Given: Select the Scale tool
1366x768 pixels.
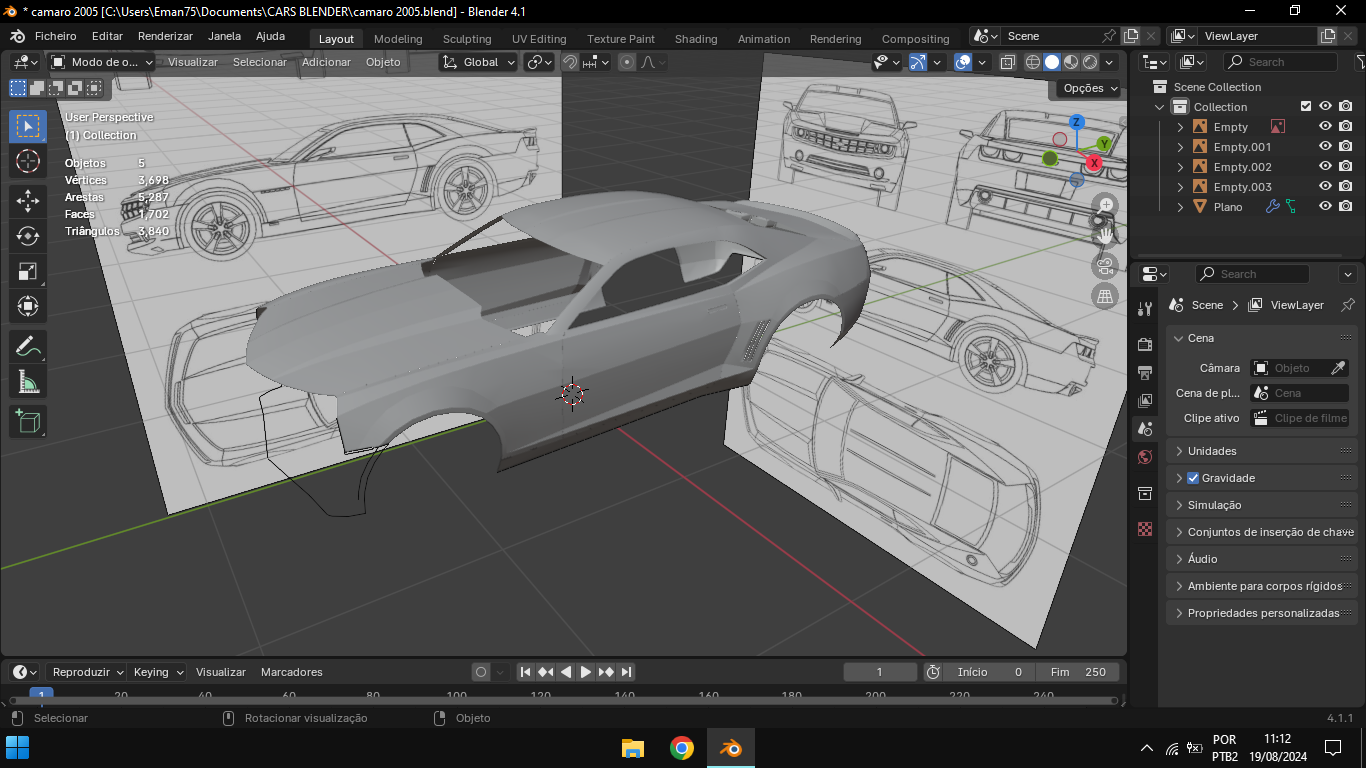Looking at the screenshot, I should coord(28,271).
